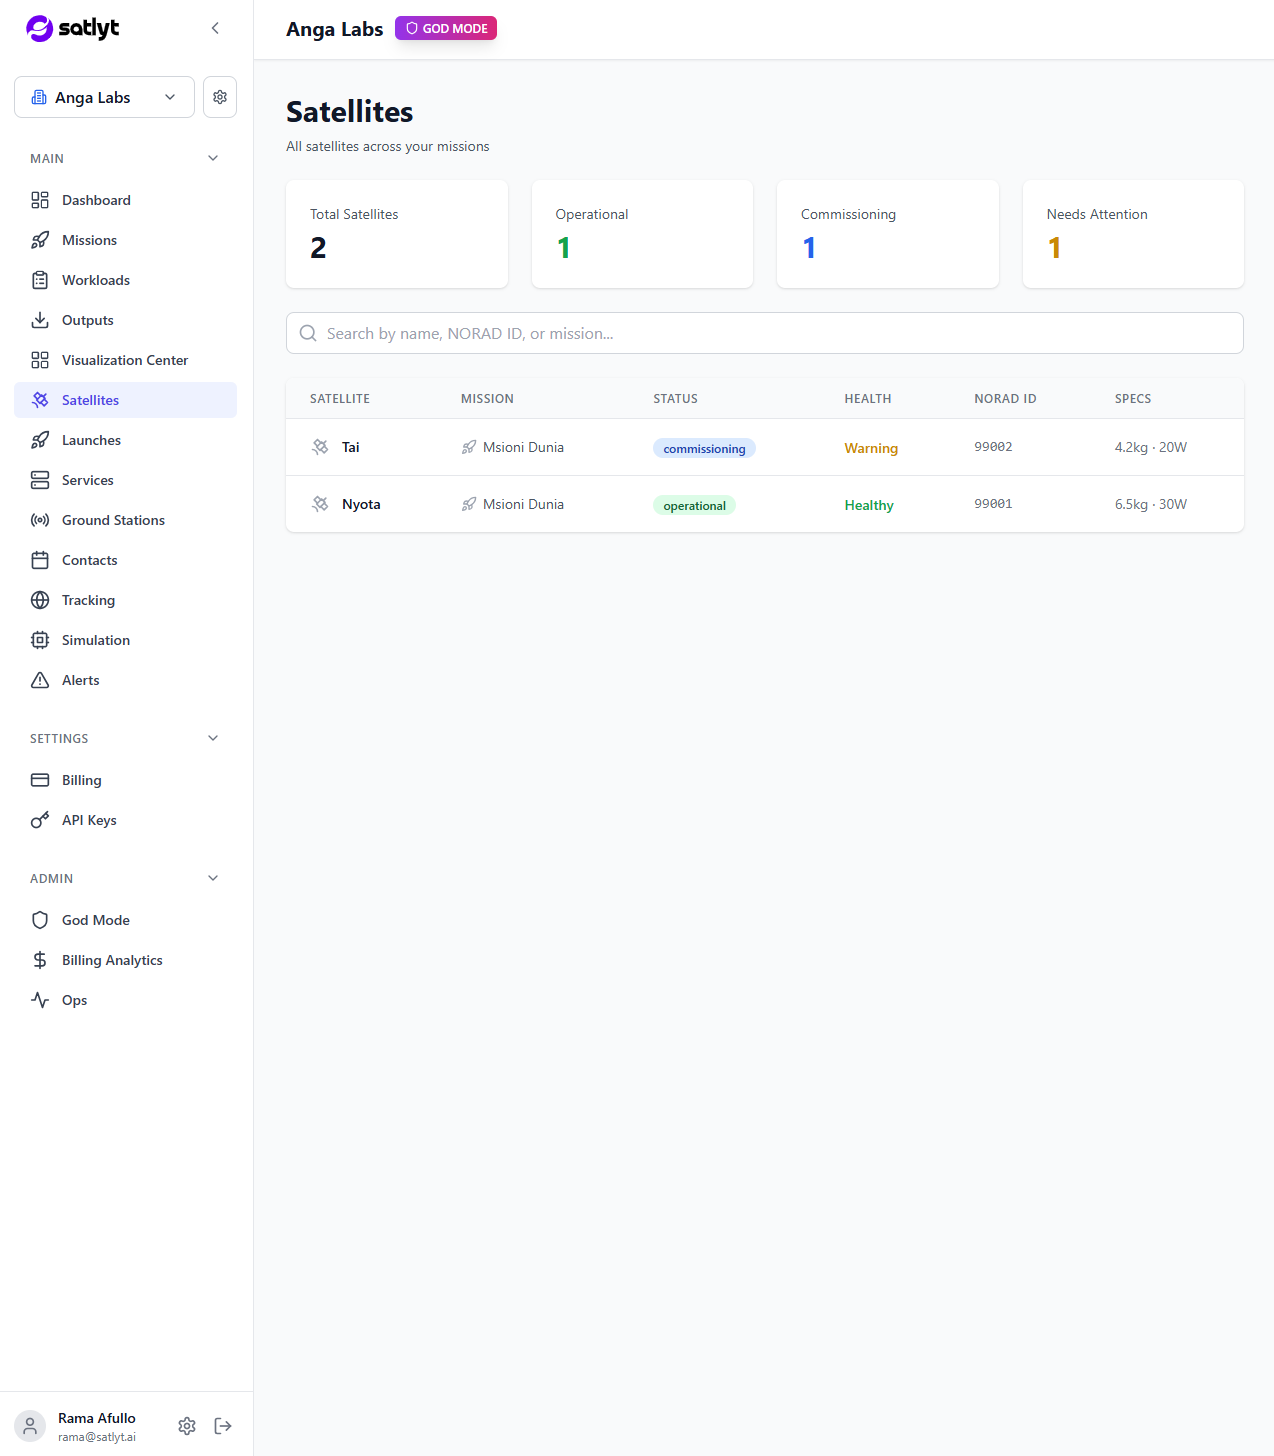Image resolution: width=1274 pixels, height=1456 pixels.
Task: Click the Ops activity pulse icon
Action: (x=40, y=1000)
